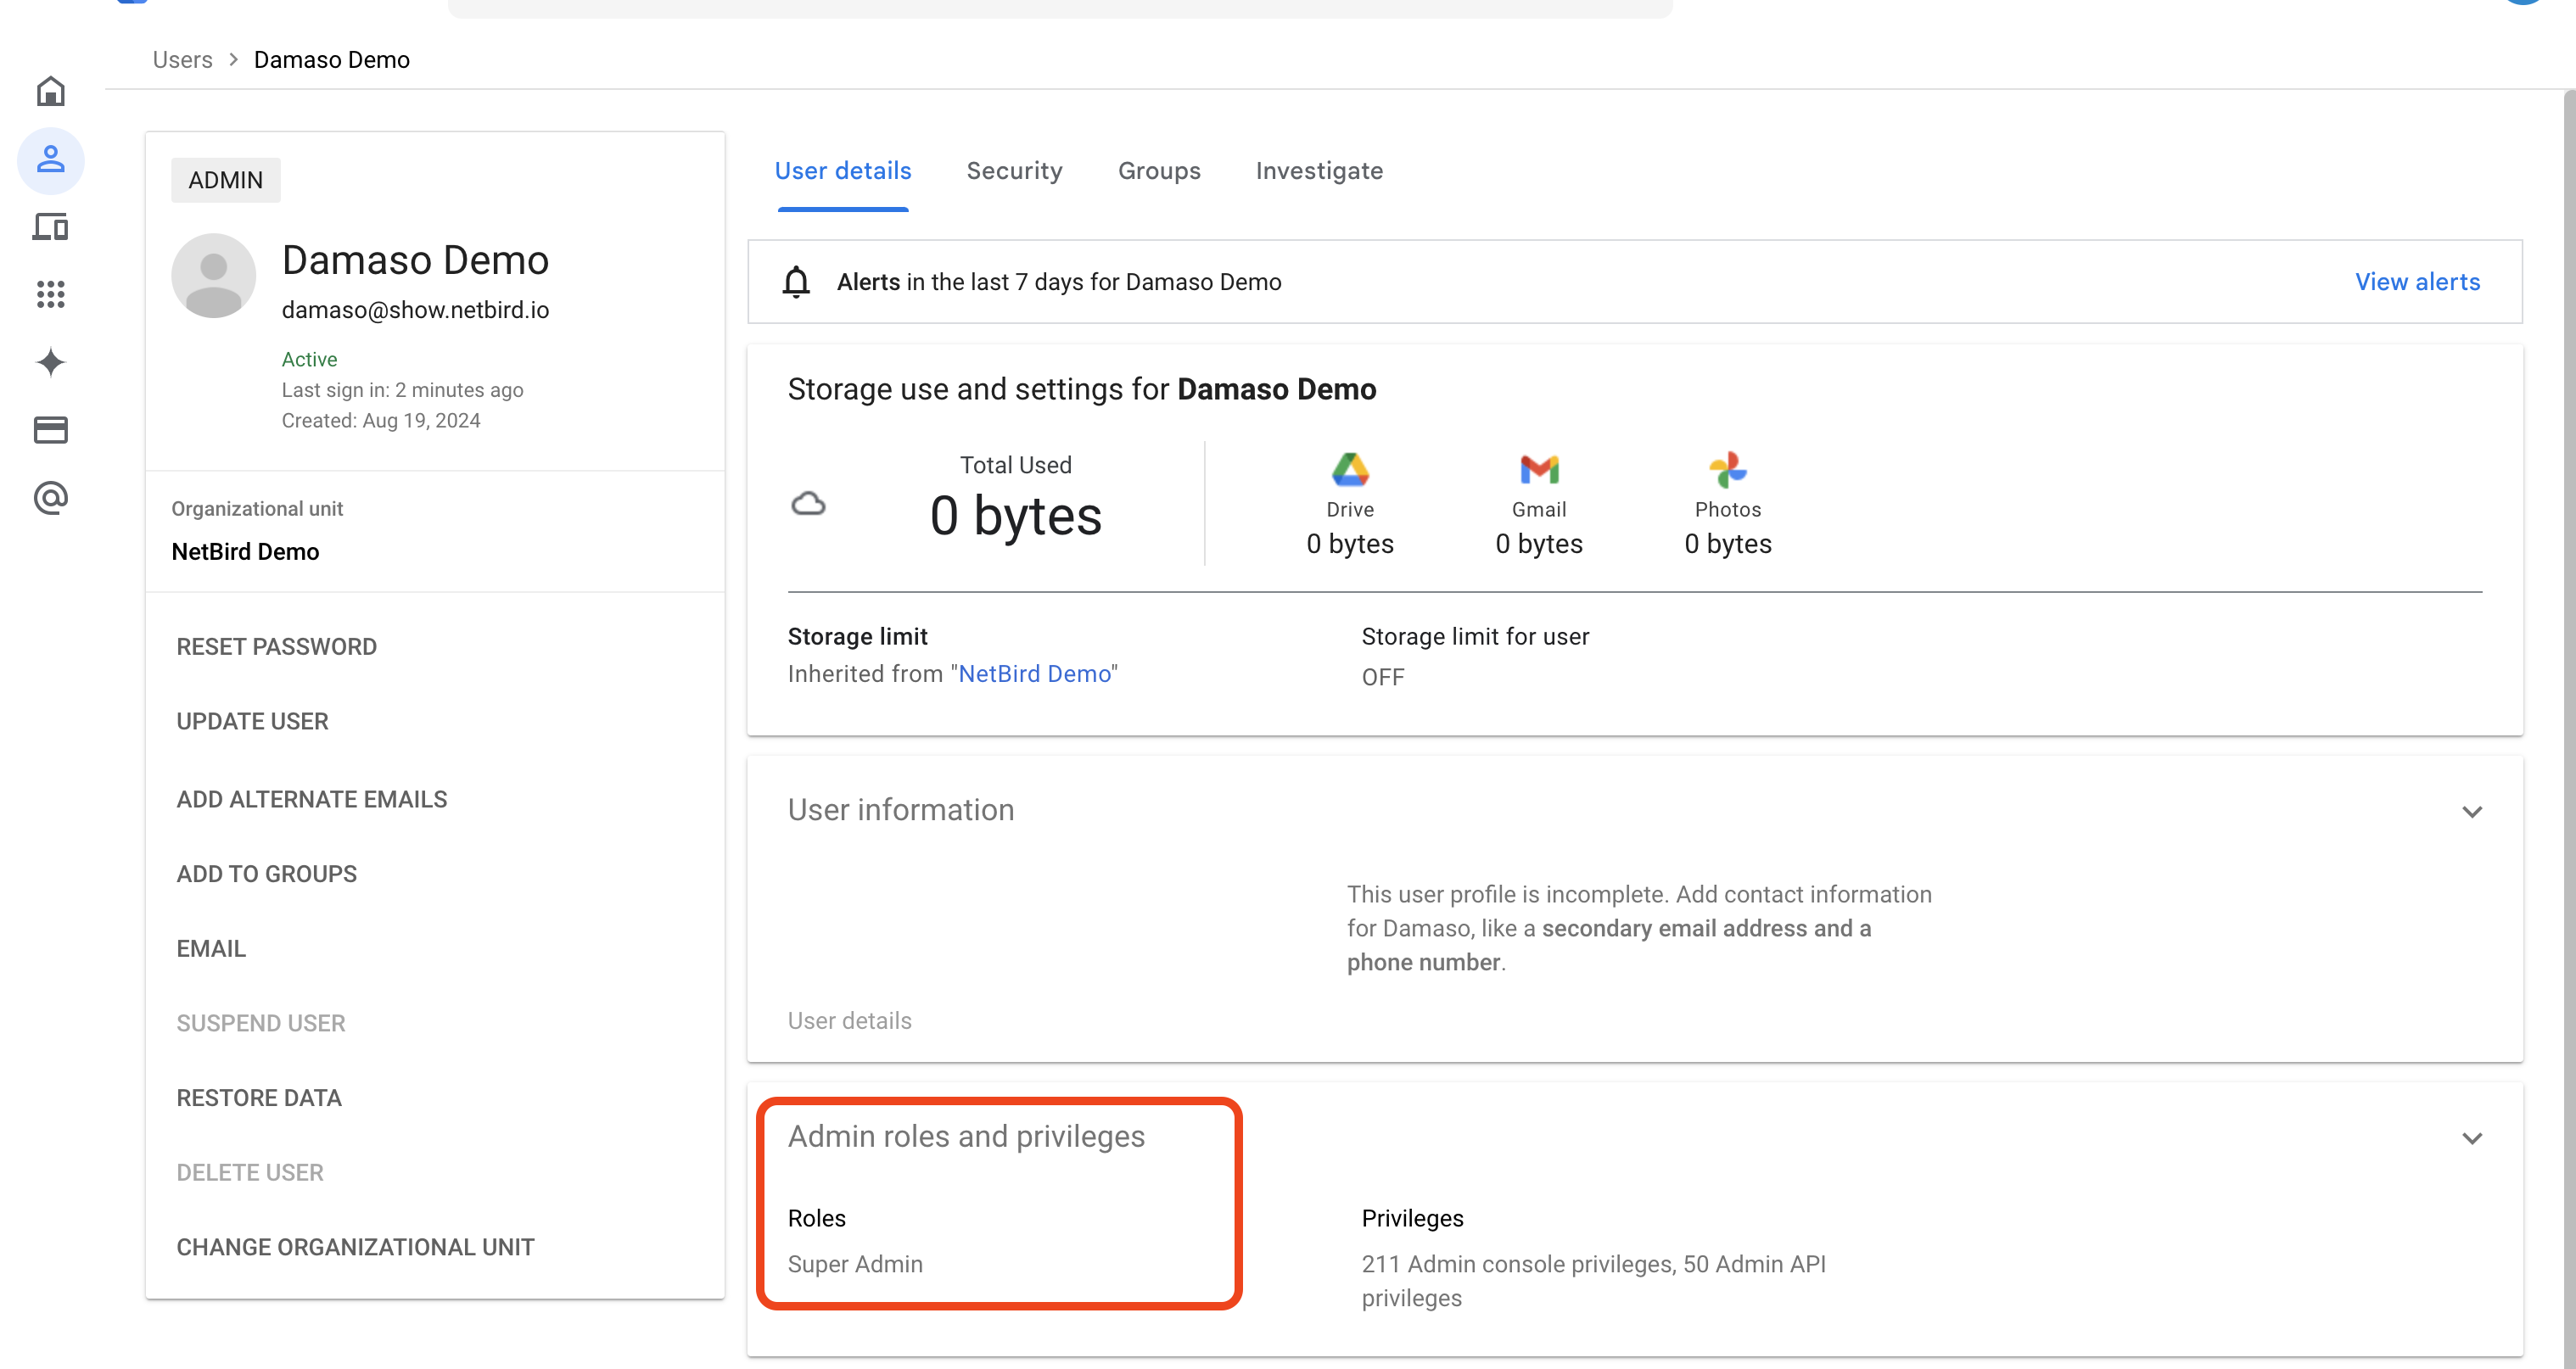Open the Home icon in sidebar
This screenshot has width=2576, height=1369.
pos(50,91)
